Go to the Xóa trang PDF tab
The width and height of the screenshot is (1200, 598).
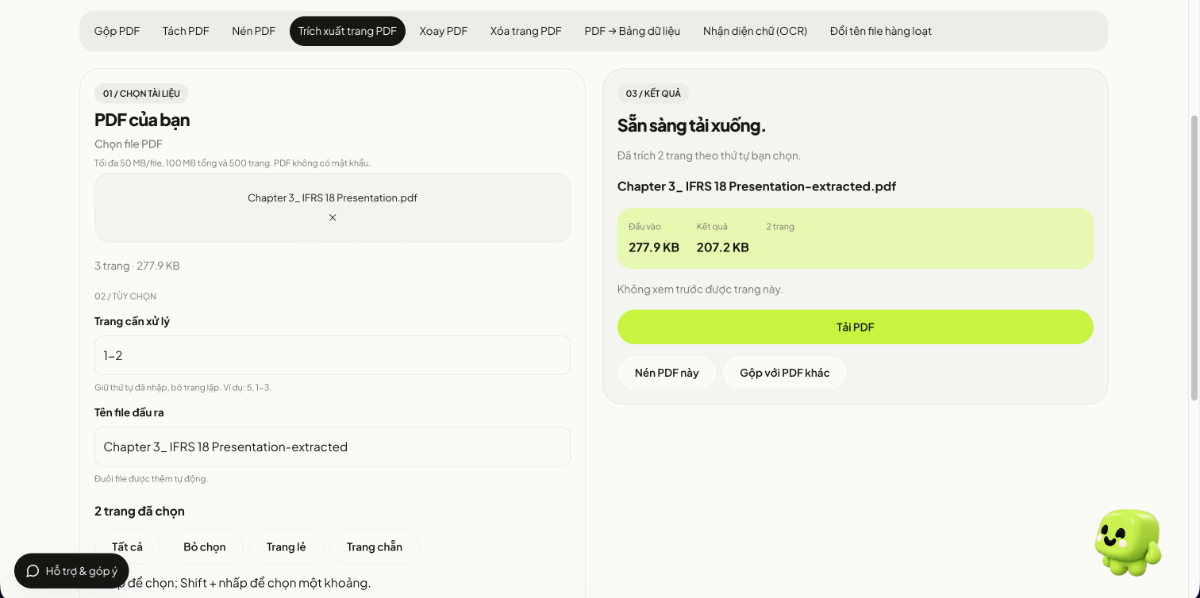tap(525, 31)
